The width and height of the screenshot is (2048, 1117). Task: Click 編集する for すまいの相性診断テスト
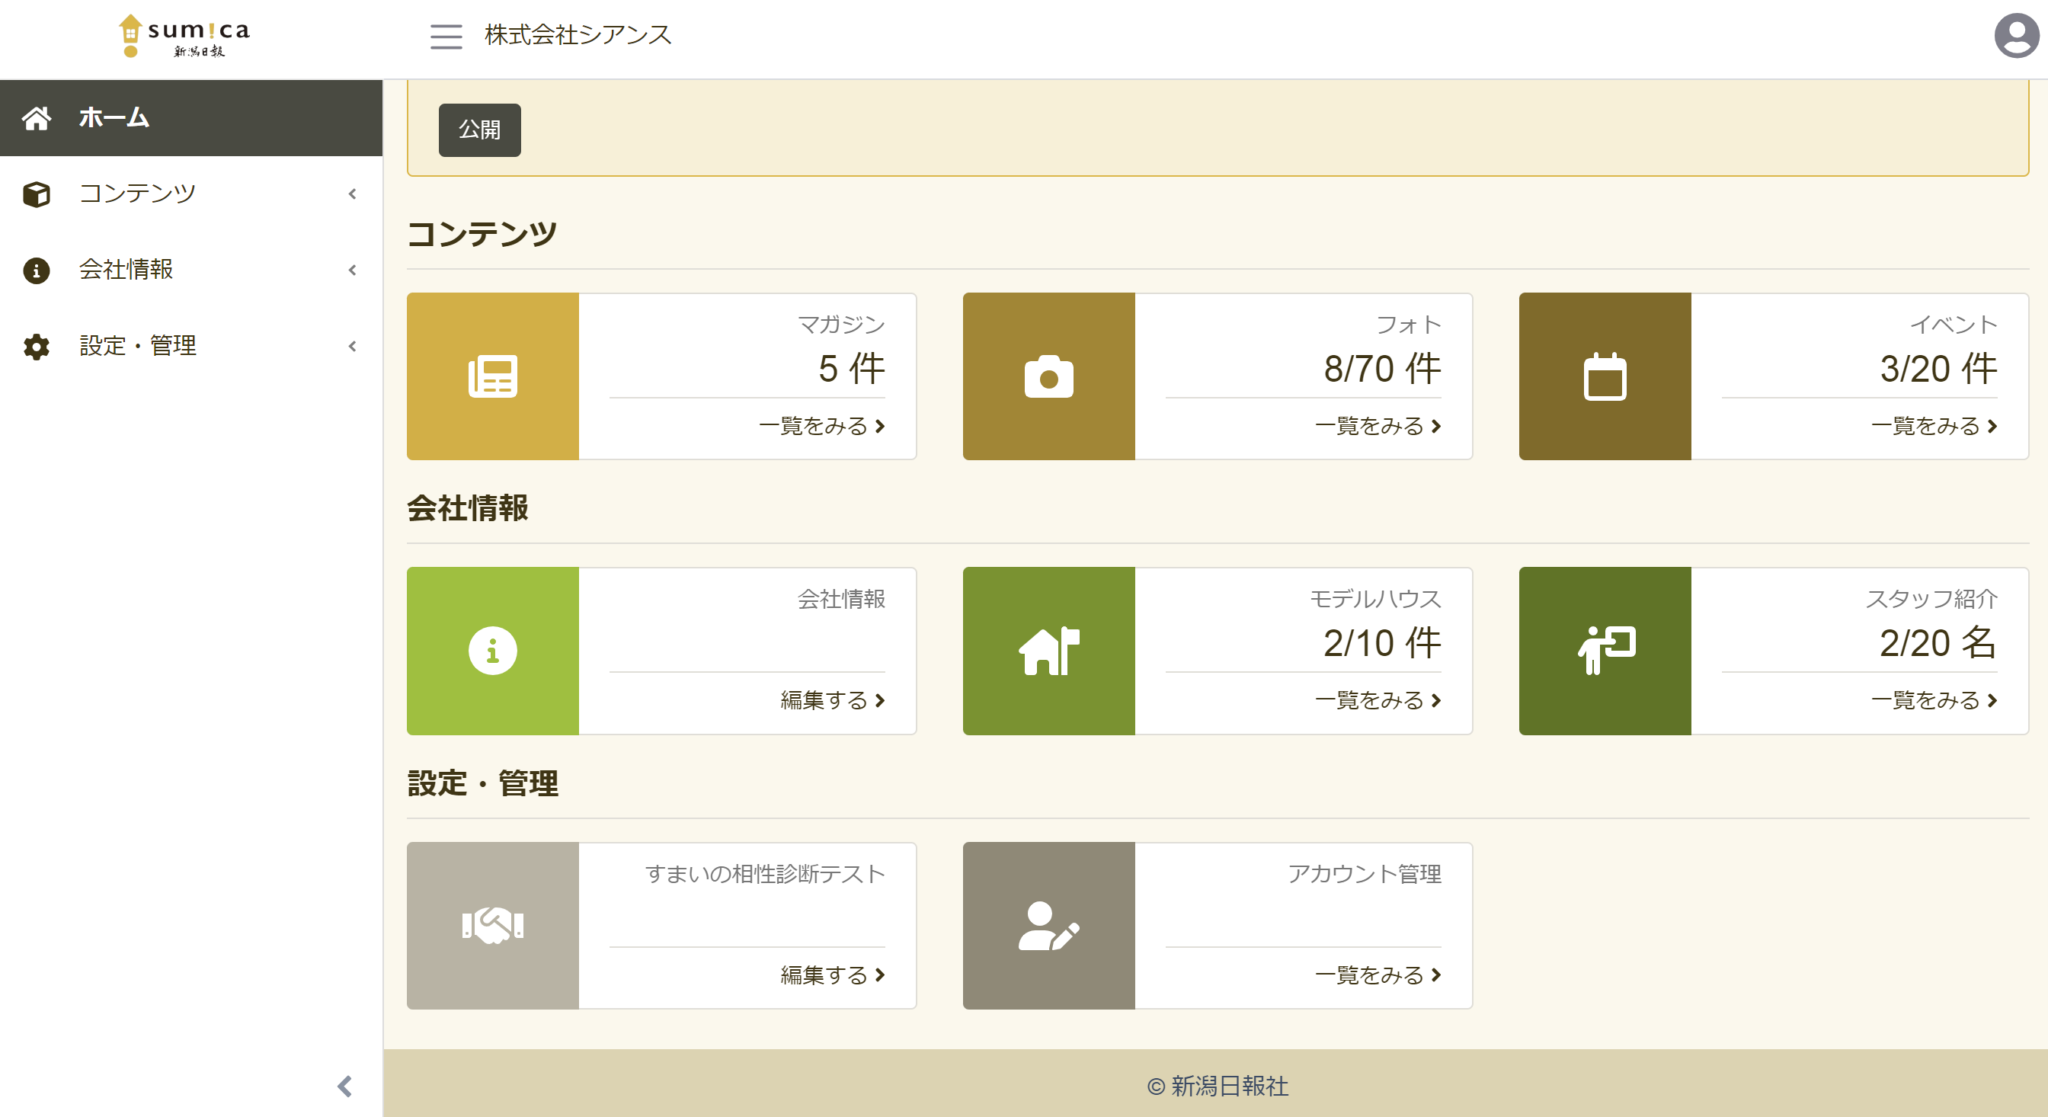[833, 975]
